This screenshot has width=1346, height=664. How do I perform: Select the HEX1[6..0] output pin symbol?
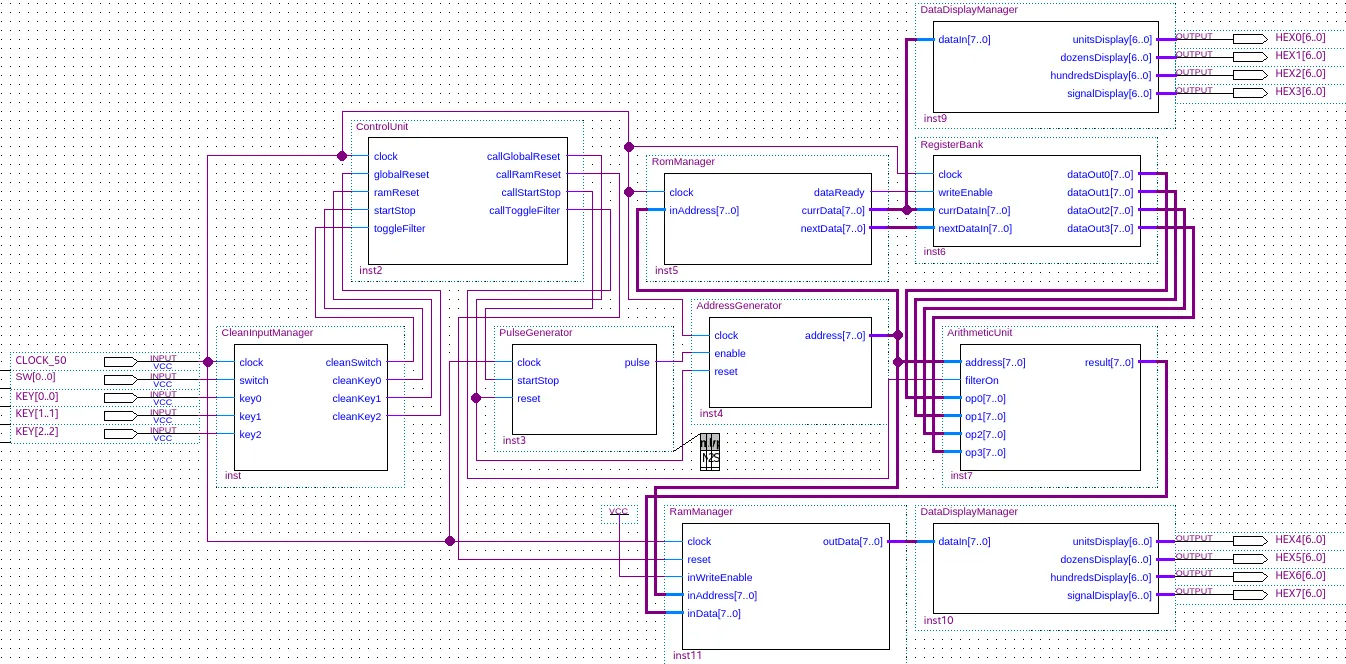pyautogui.click(x=1250, y=56)
